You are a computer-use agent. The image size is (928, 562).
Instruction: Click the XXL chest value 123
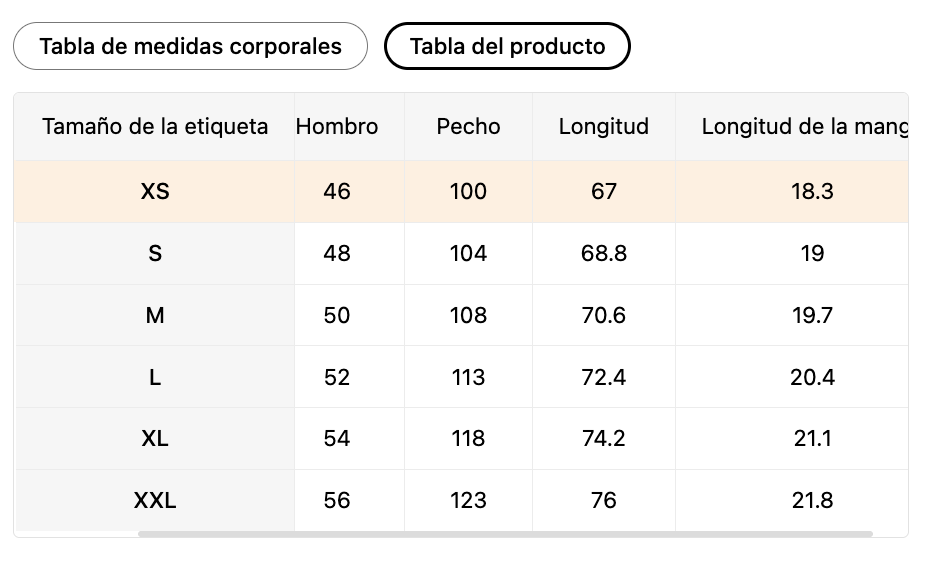[468, 500]
